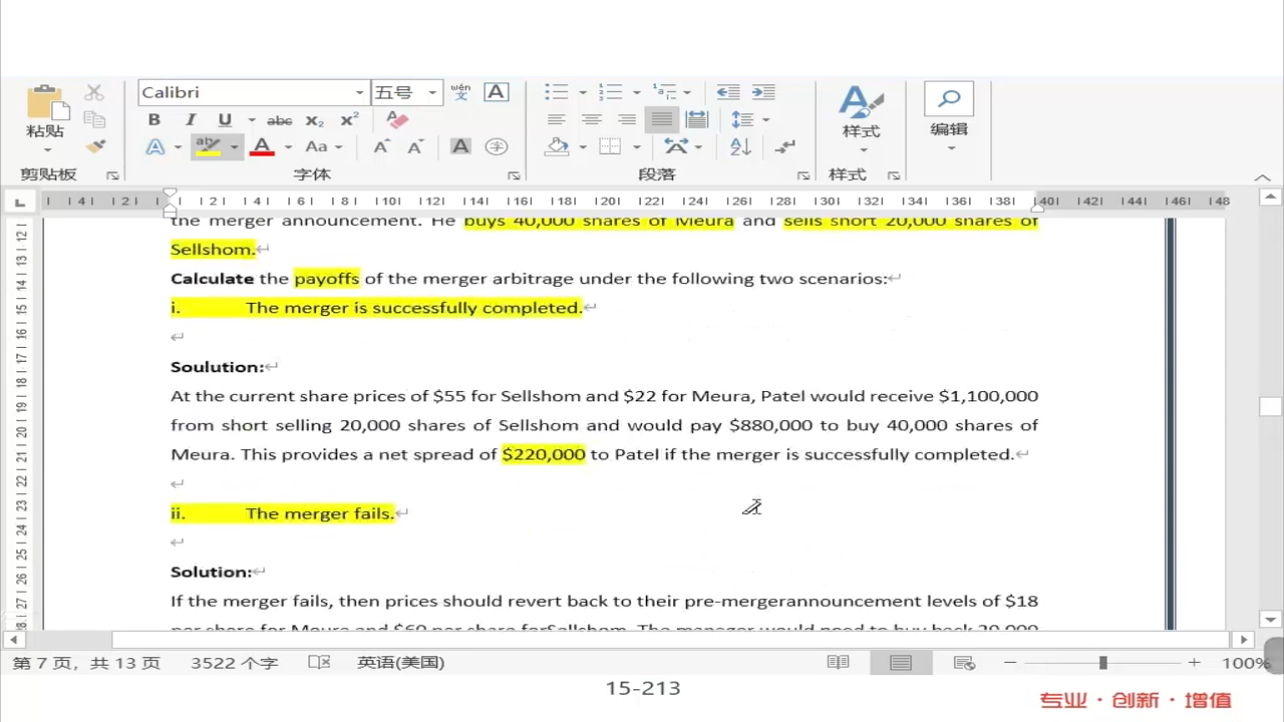Apply paragraph shading with paint bucket
The height and width of the screenshot is (722, 1284).
pos(557,147)
